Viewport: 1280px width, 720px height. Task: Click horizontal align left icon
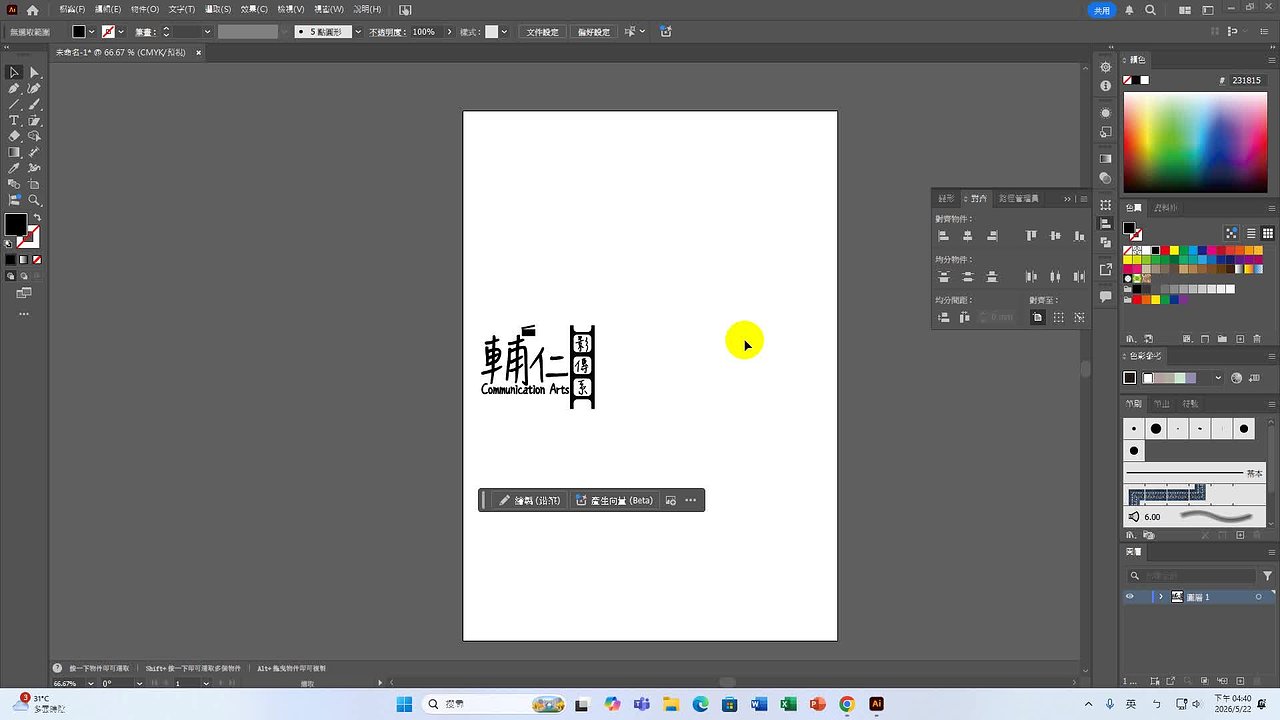click(x=943, y=236)
